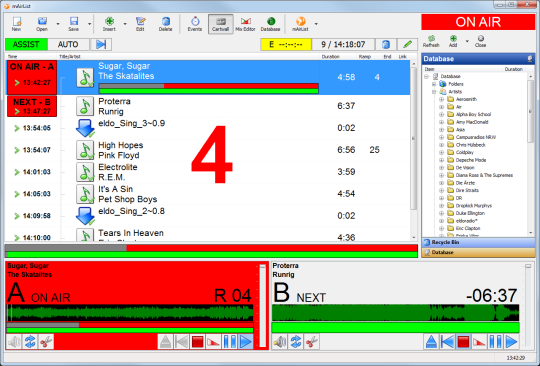The width and height of the screenshot is (540, 366).
Task: Toggle the red ON AIR button
Action: (478, 22)
